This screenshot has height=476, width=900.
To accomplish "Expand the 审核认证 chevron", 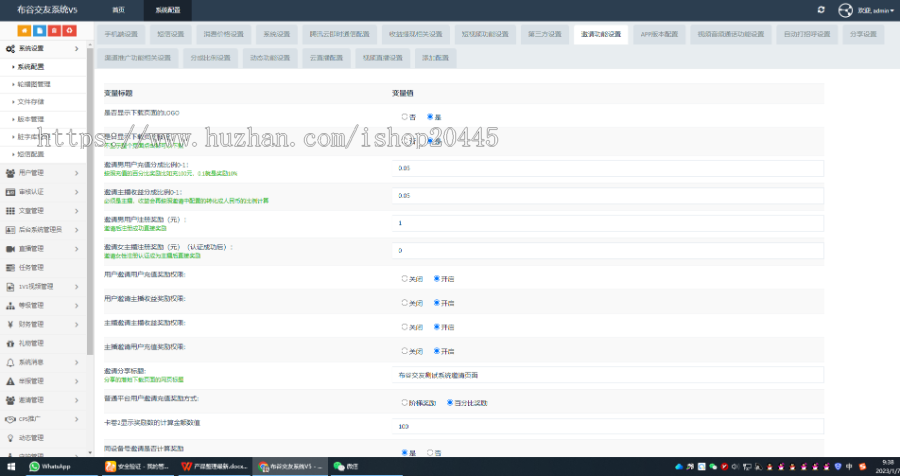I will [x=77, y=192].
